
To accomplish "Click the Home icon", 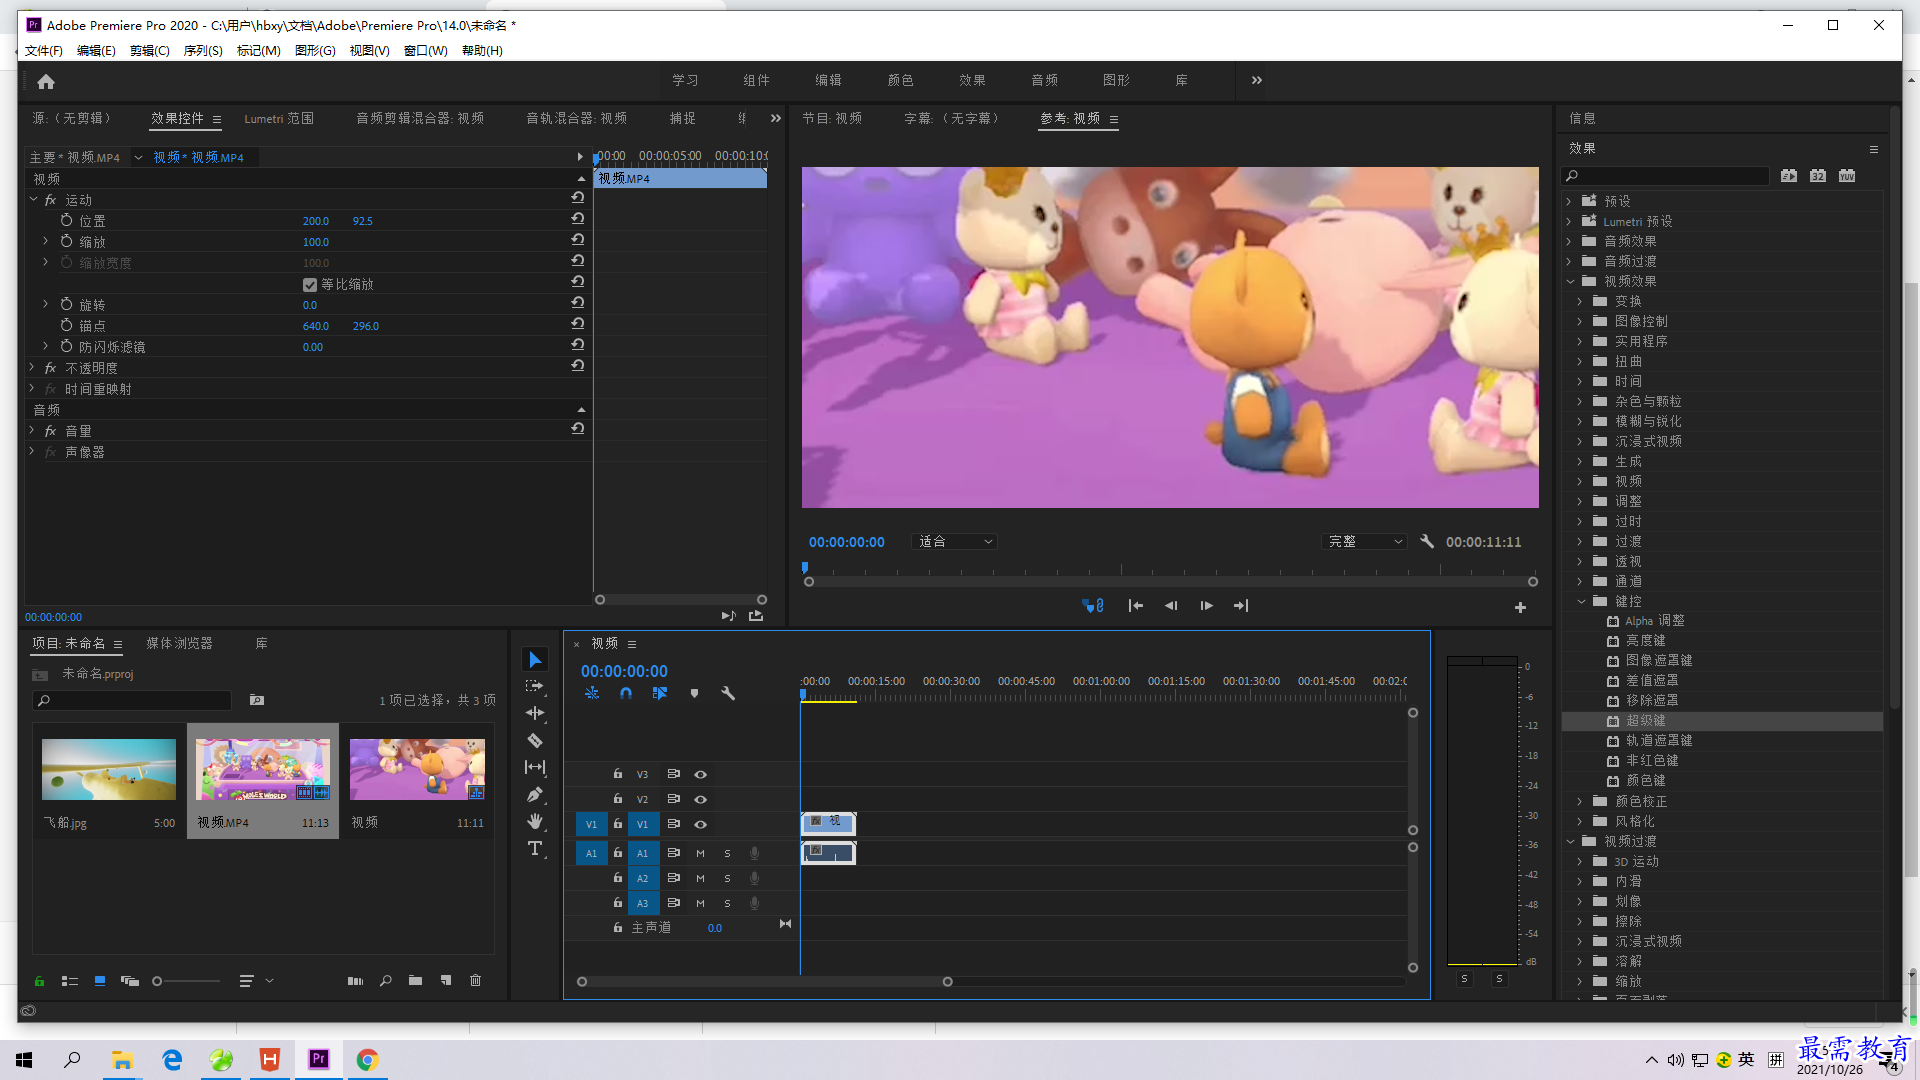I will click(x=46, y=81).
